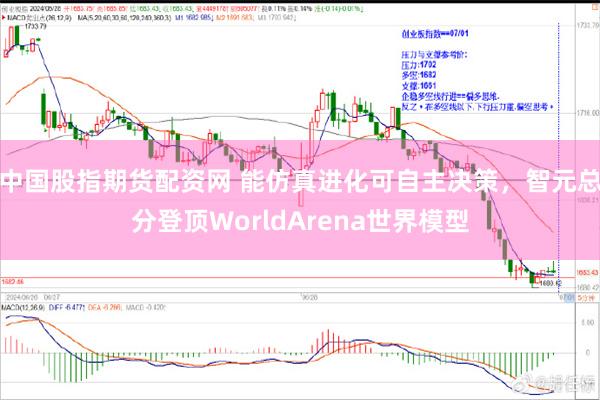Click the DIFF -6.477 value
The height and width of the screenshot is (400, 600).
[x=67, y=307]
